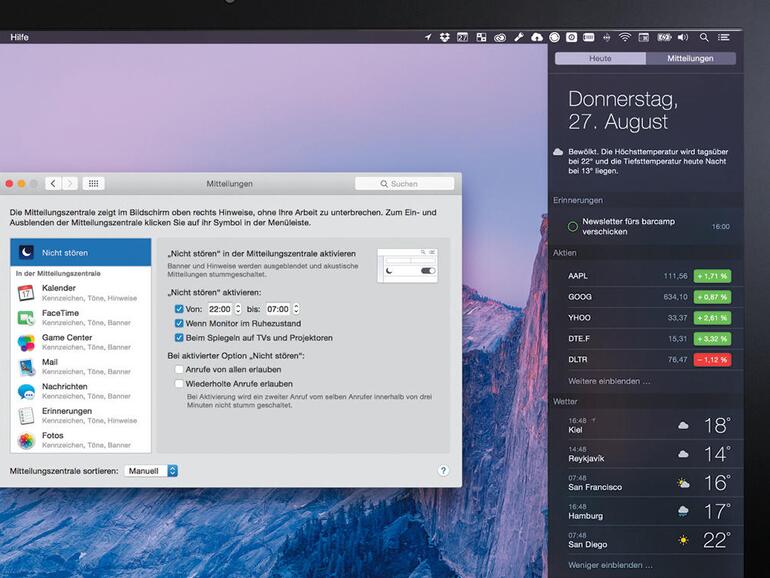
Task: Disable 'Wenn Monitor im Ruhezustand' checkbox
Action: [x=179, y=324]
